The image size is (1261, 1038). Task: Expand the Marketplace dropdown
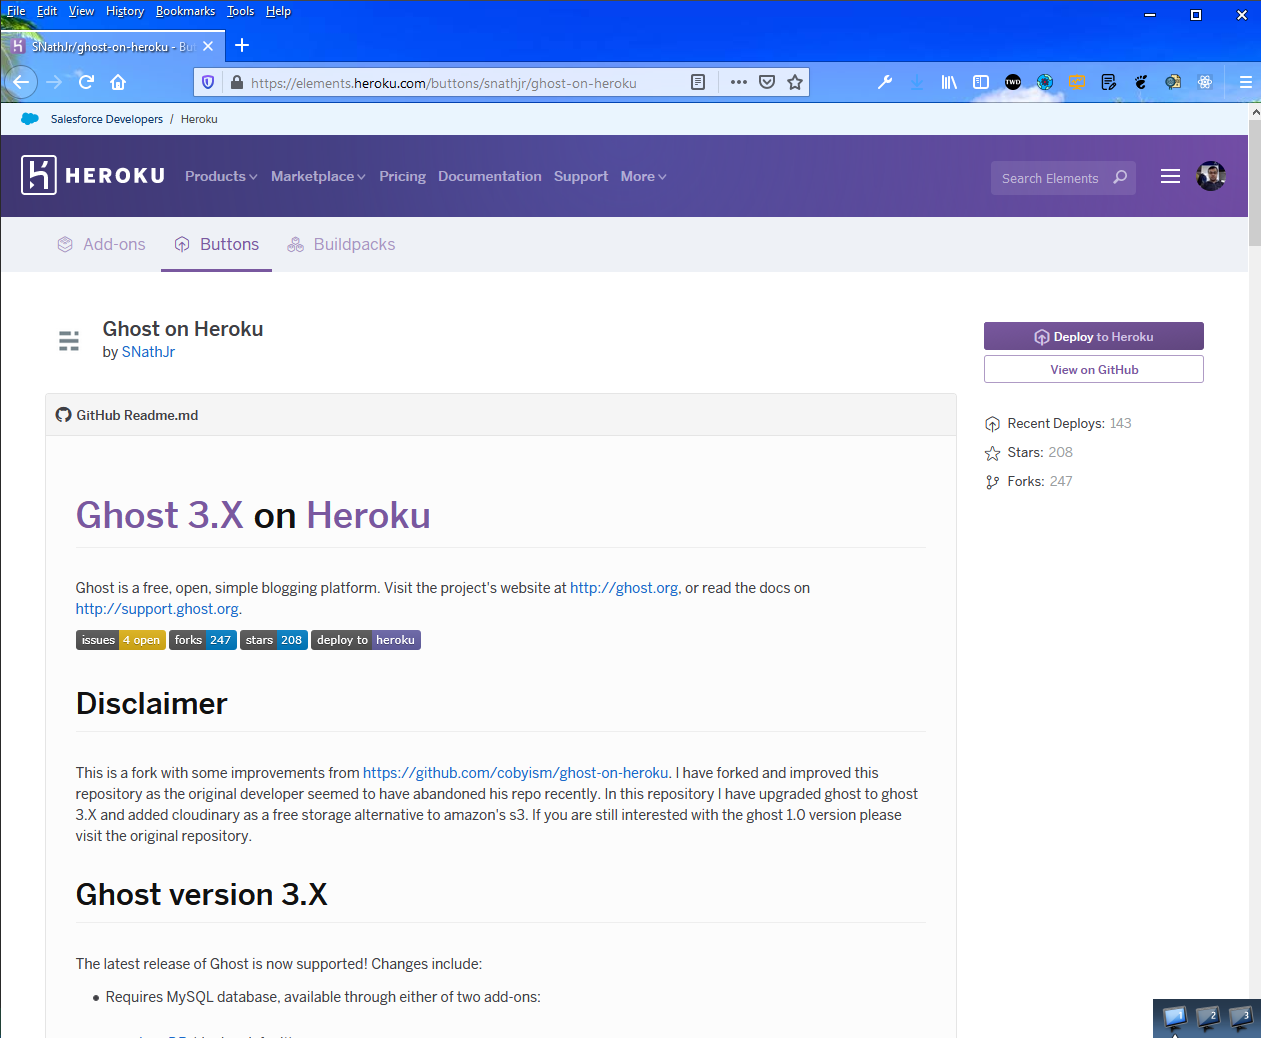[x=318, y=176]
